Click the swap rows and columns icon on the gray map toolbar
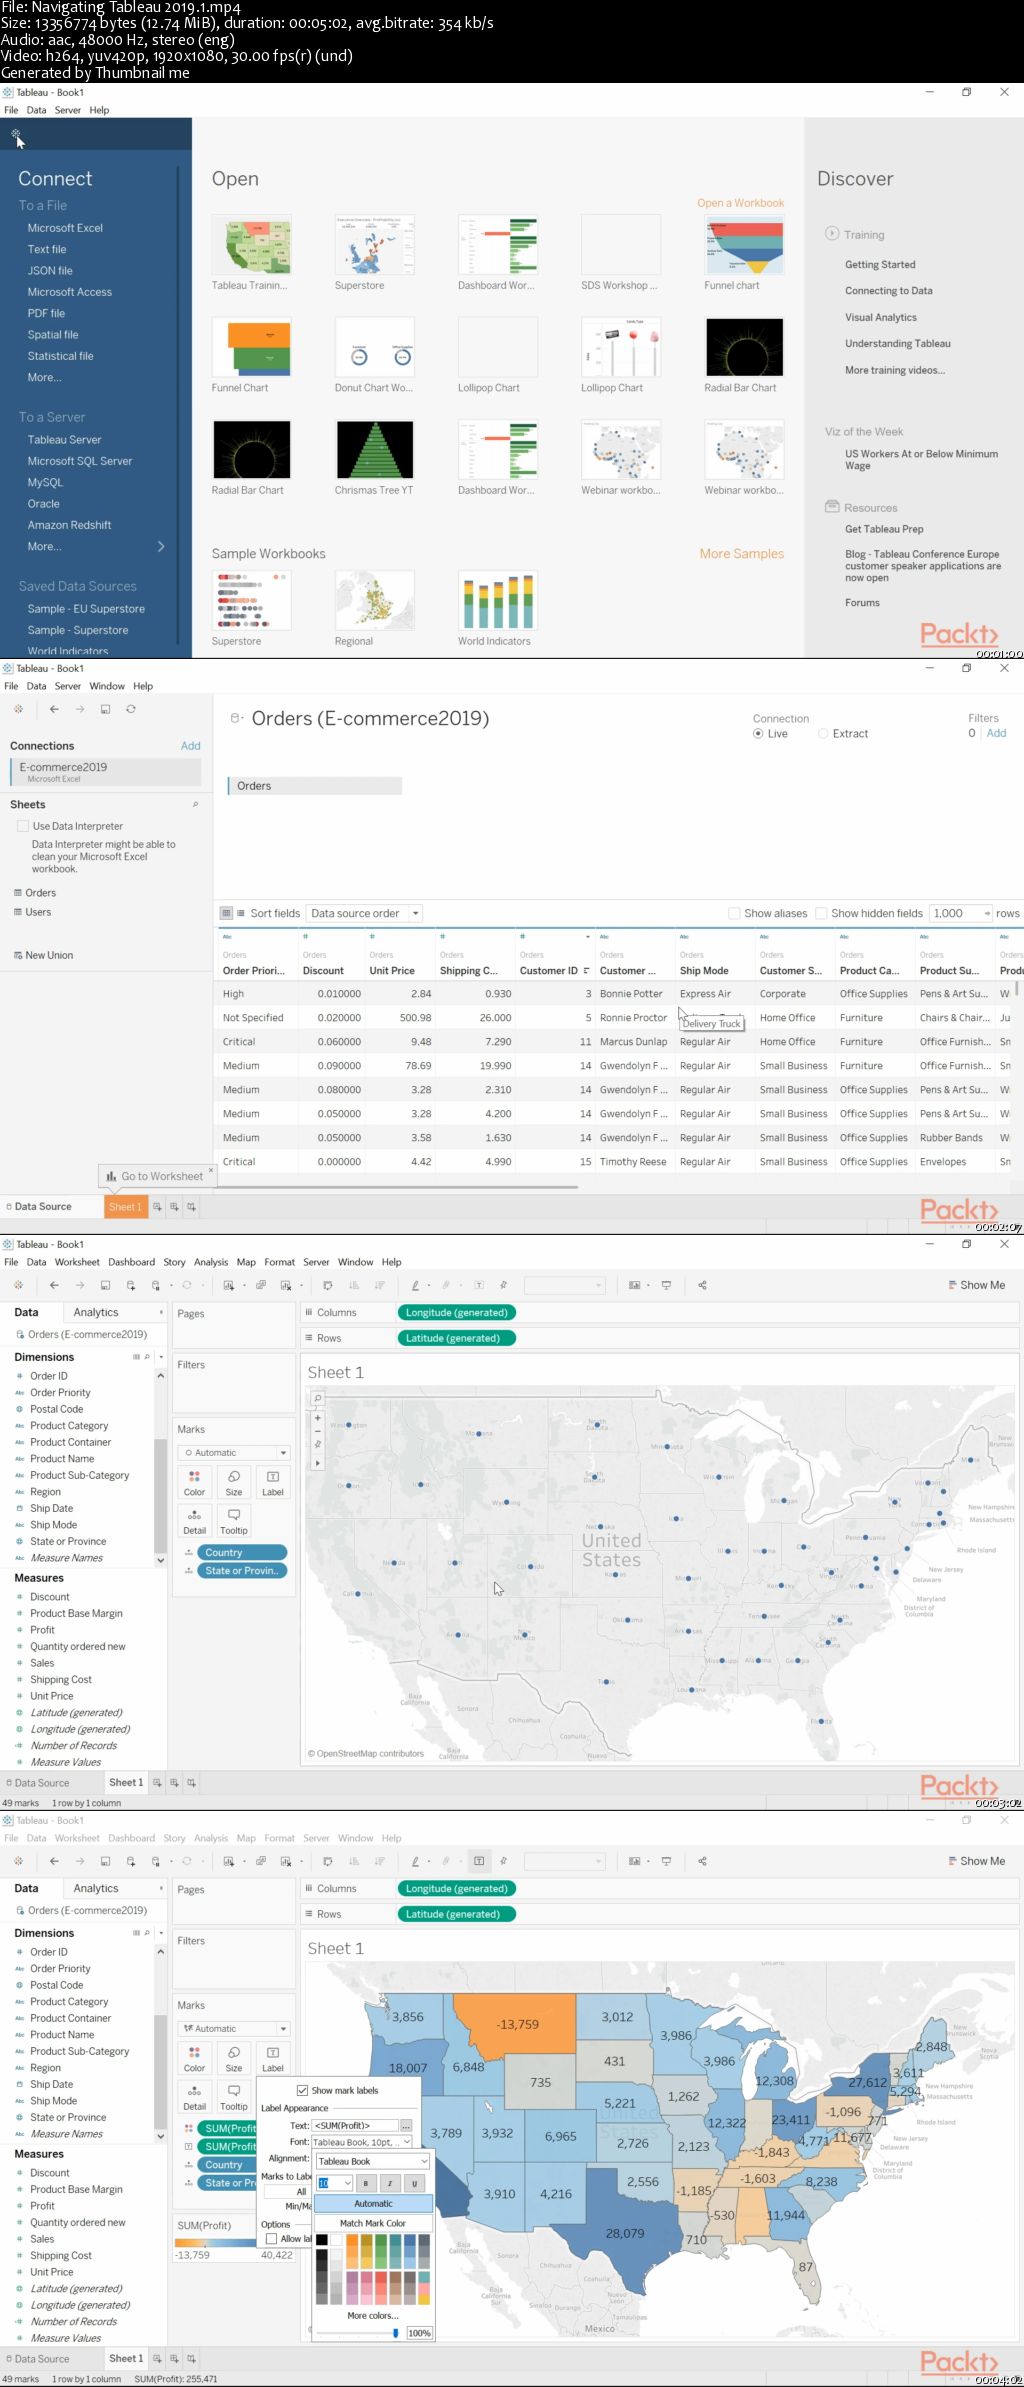 tap(327, 1285)
